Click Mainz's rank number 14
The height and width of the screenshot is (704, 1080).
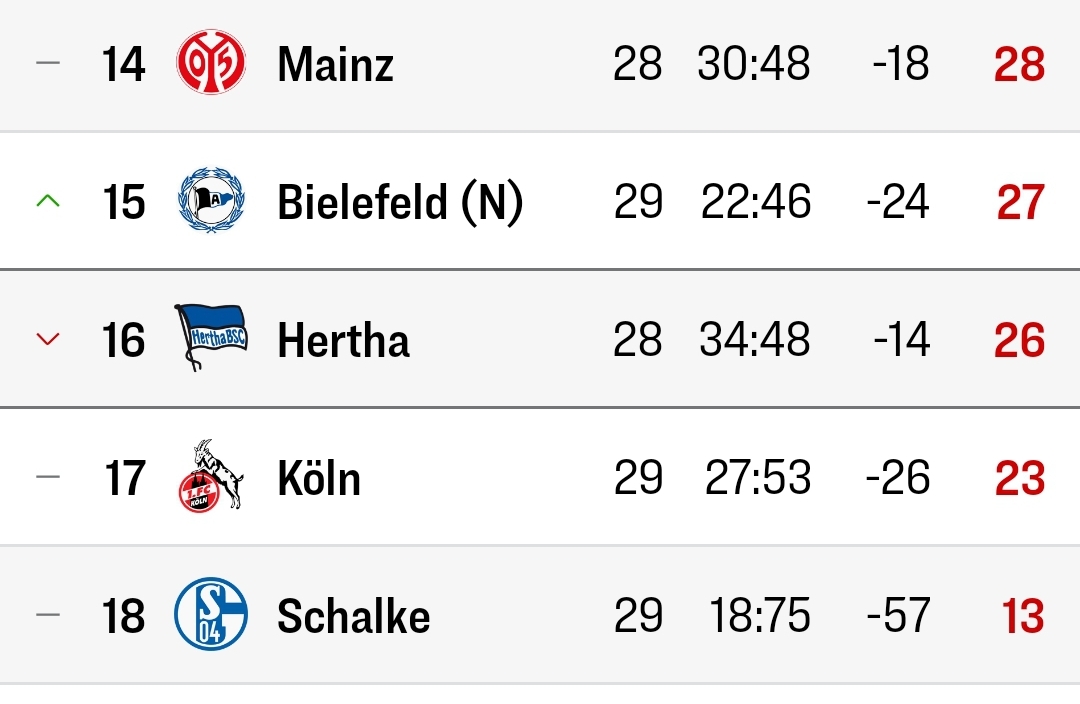coord(123,64)
